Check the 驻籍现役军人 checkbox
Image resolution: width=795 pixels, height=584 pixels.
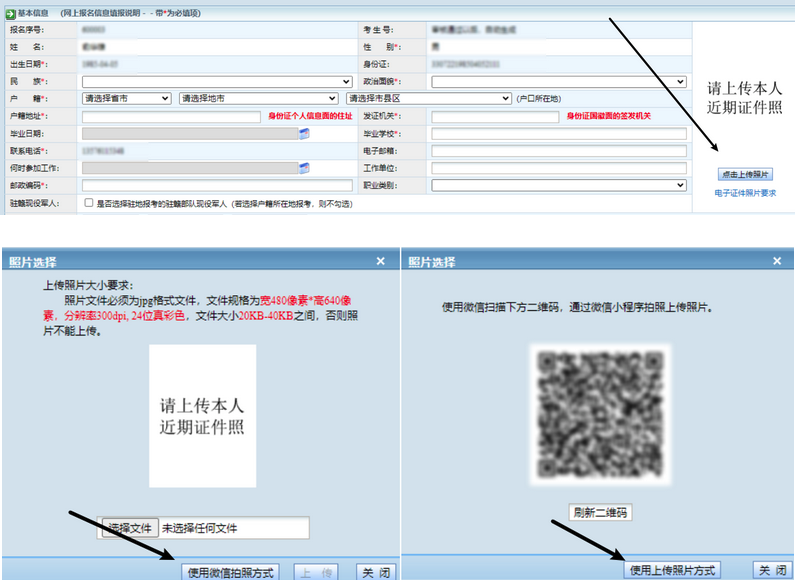(x=90, y=203)
